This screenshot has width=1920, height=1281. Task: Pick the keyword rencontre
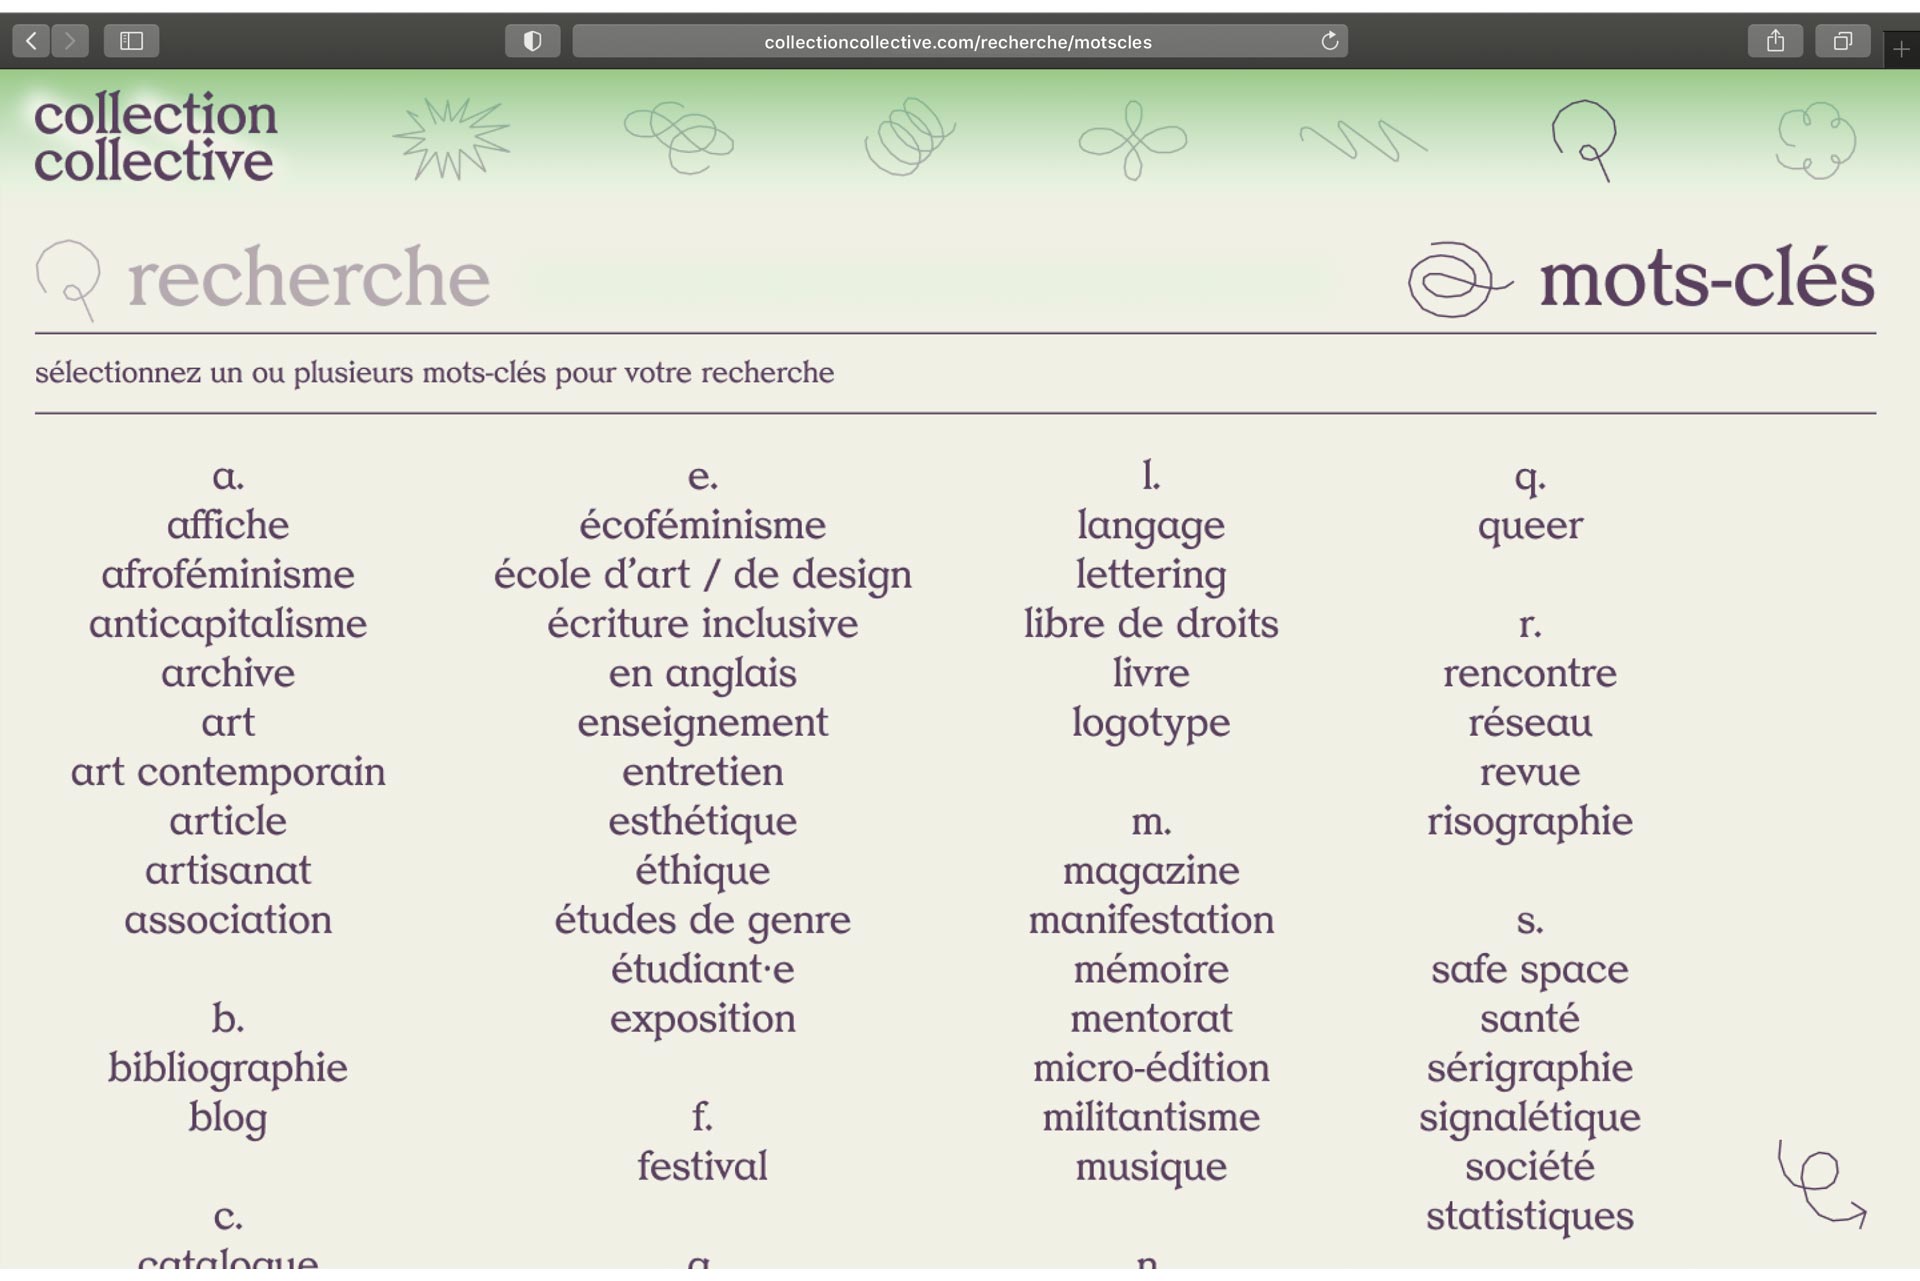point(1530,673)
